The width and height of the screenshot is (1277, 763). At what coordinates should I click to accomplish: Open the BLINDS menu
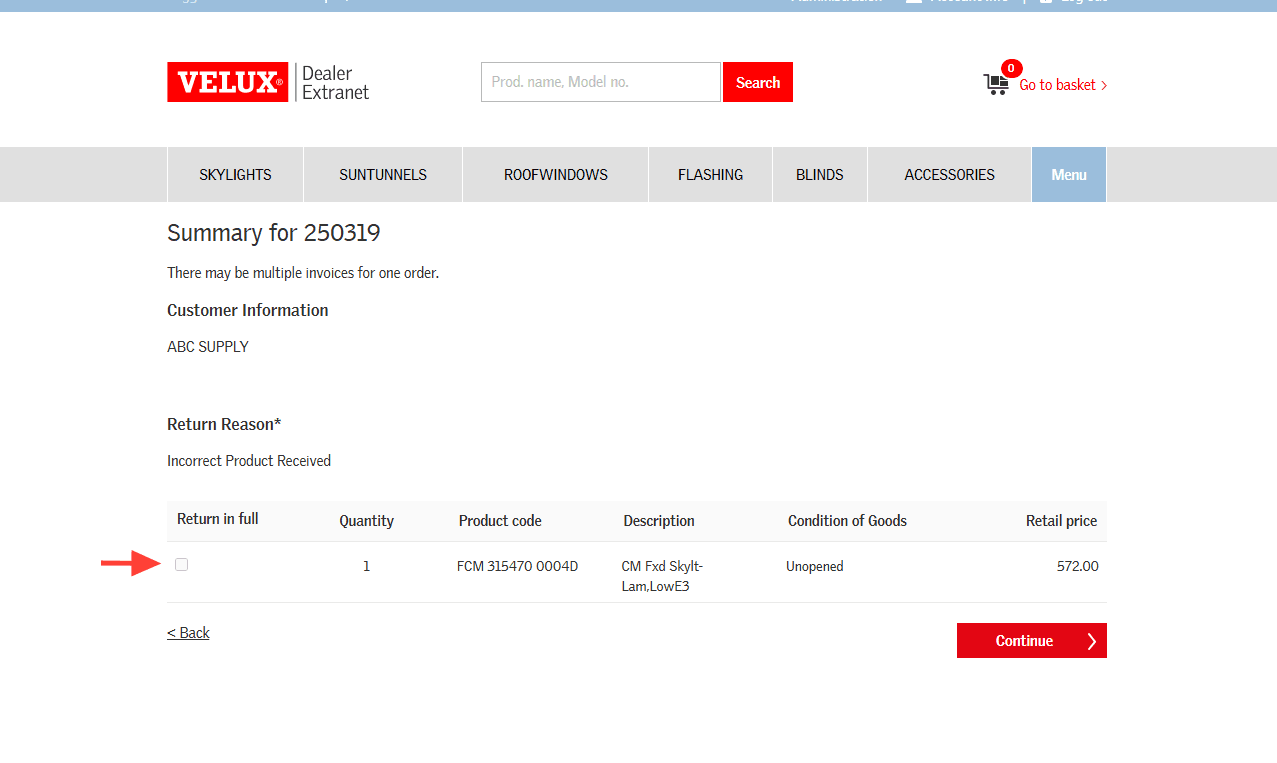(x=820, y=175)
